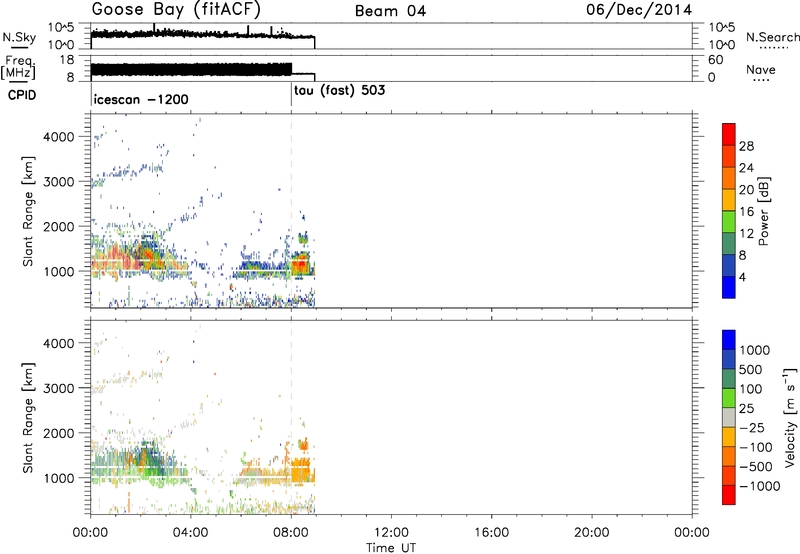Click the 'CPID' row label
Screen dimensions: 800x554
22,95
